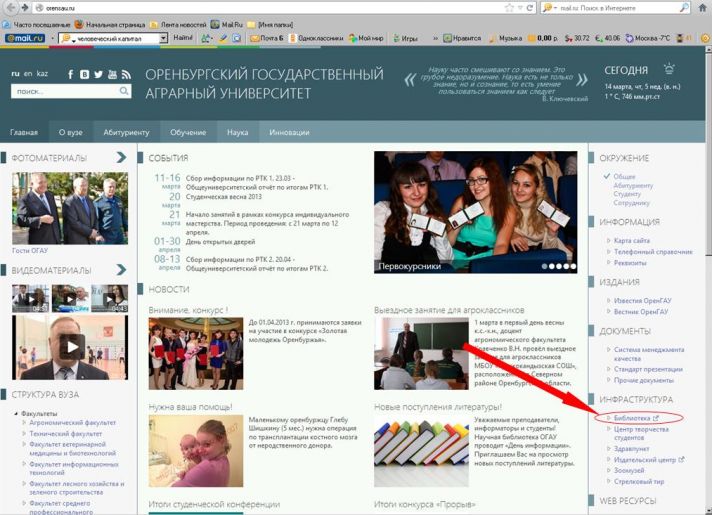Click the search magnifier in the browser search box
Image resolution: width=712 pixels, height=515 pixels.
click(x=683, y=8)
